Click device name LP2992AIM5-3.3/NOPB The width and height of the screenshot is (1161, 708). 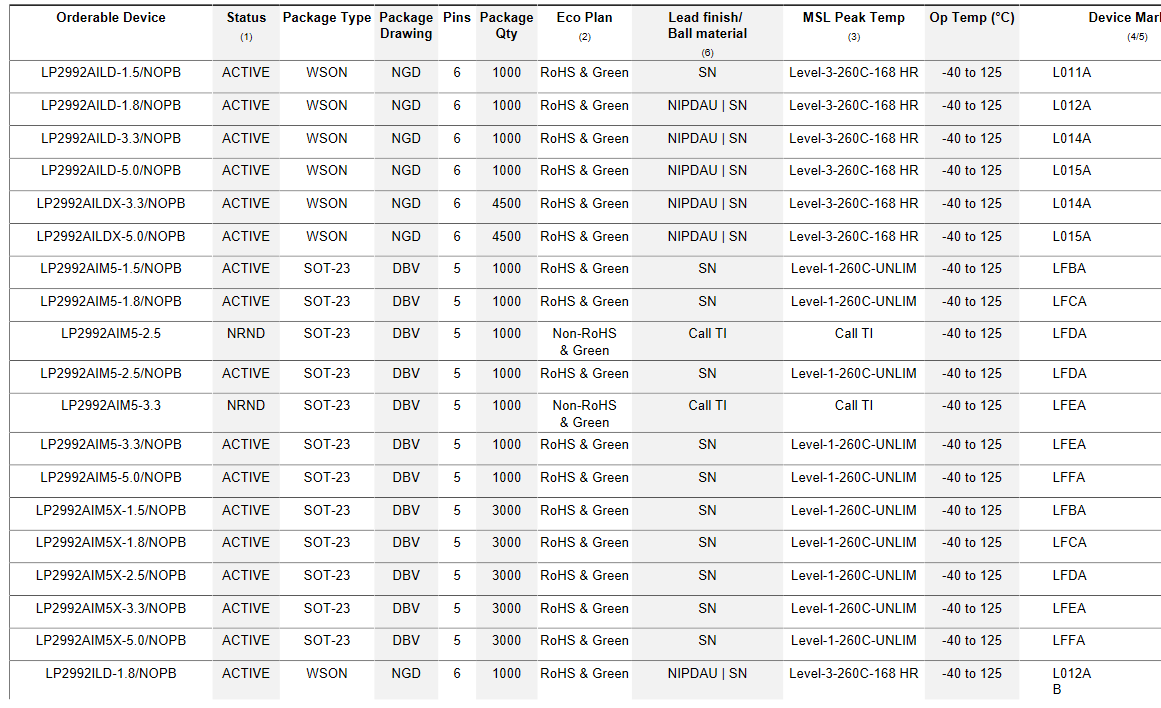tap(111, 444)
